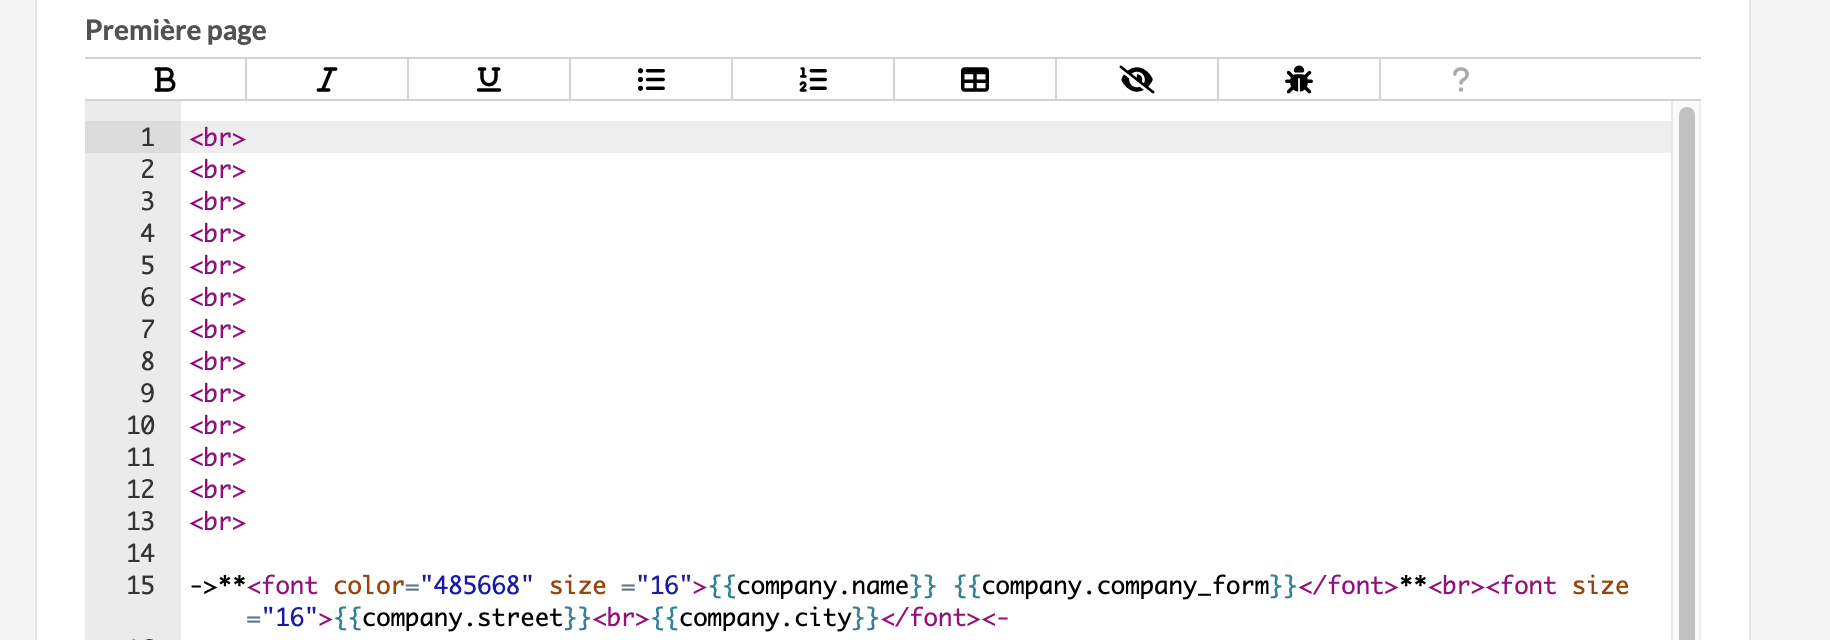The image size is (1830, 640).
Task: Click line number 7 in gutter
Action: click(148, 329)
